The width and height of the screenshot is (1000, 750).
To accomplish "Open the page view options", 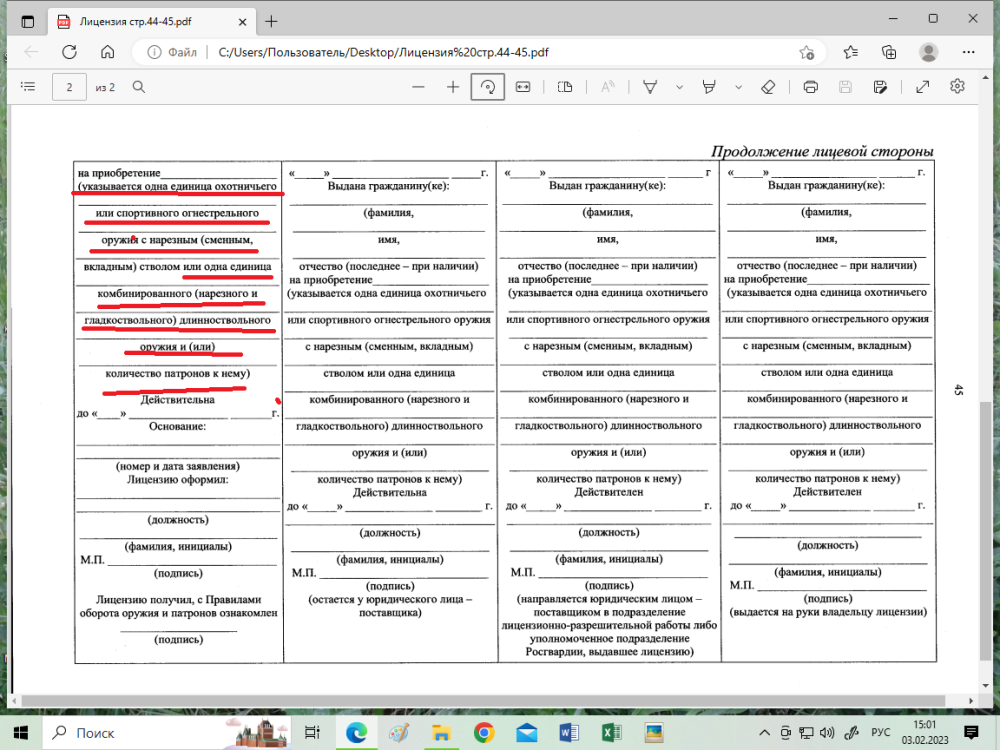I will (565, 87).
